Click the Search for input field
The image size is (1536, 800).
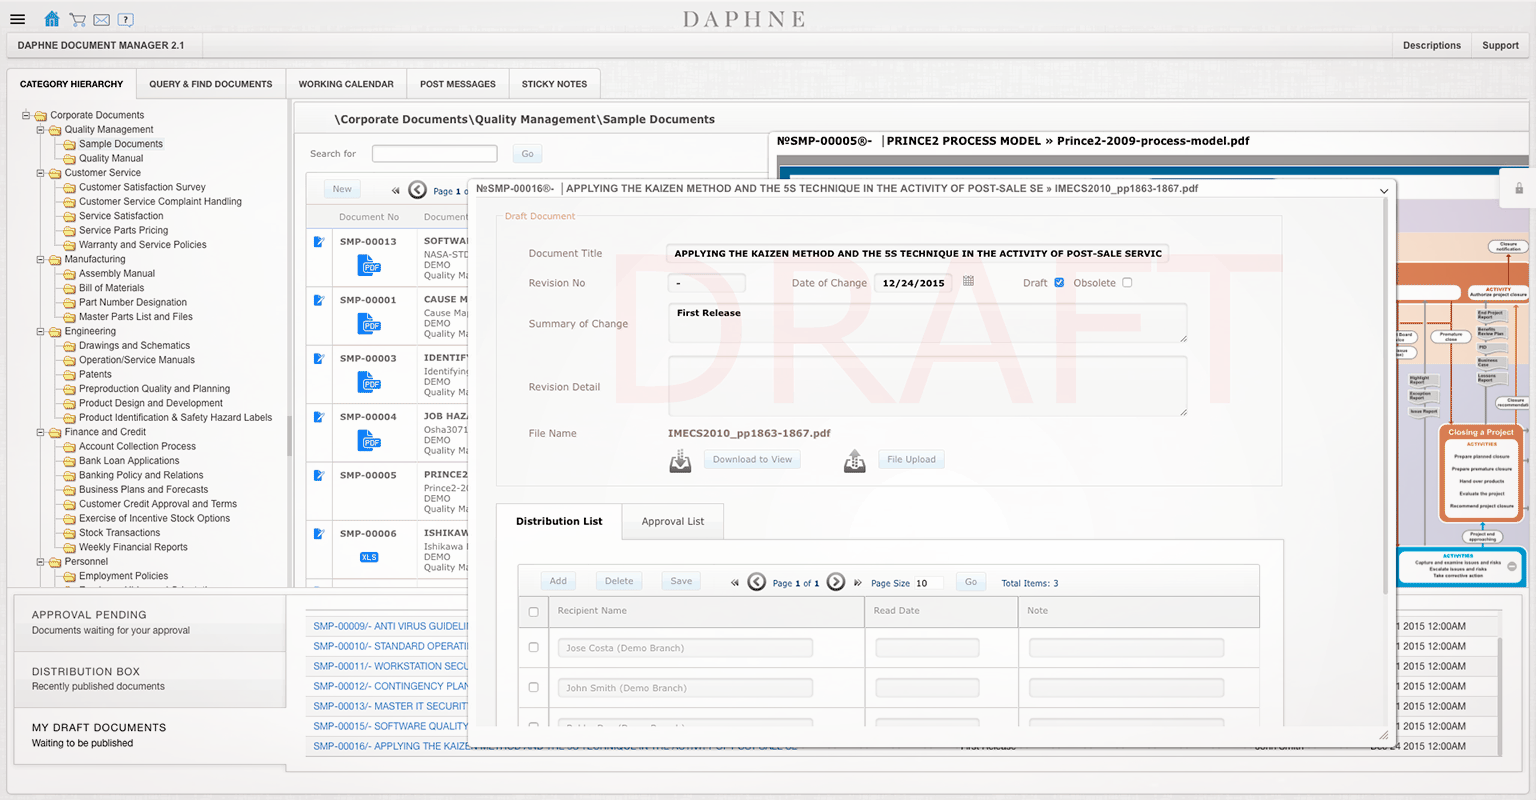pos(435,153)
